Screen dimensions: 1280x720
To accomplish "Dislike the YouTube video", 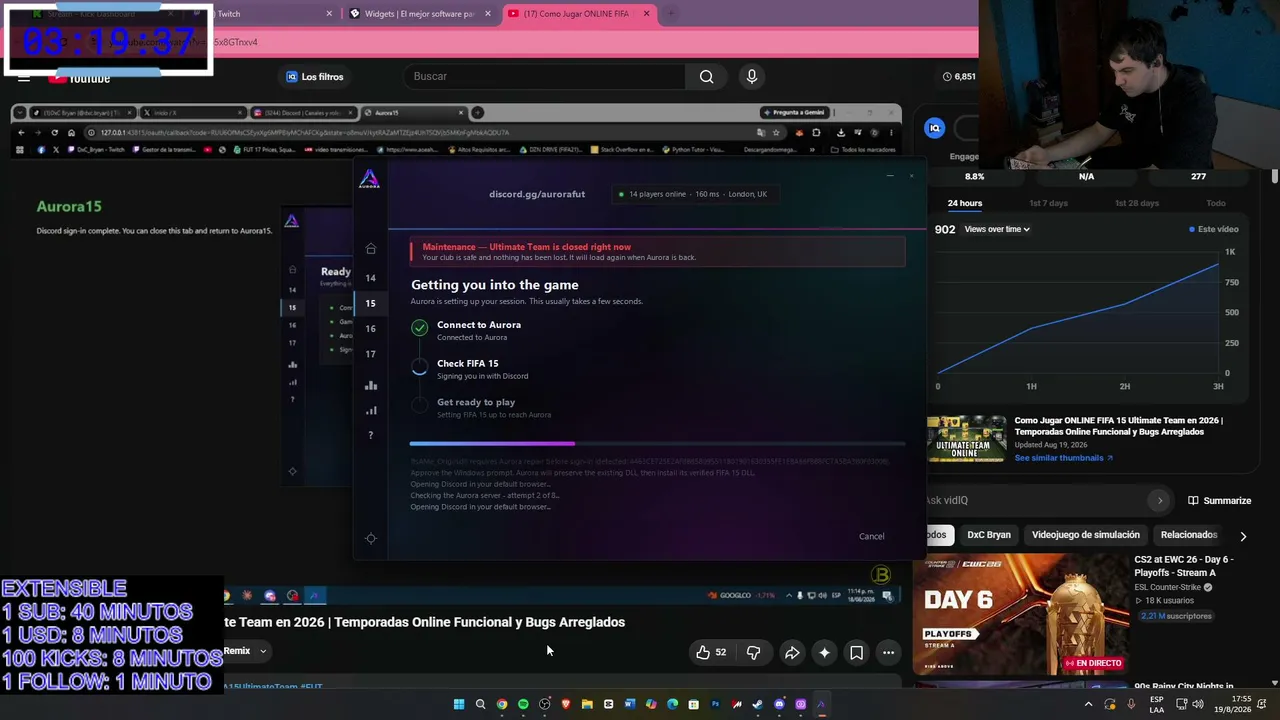I will coord(753,653).
